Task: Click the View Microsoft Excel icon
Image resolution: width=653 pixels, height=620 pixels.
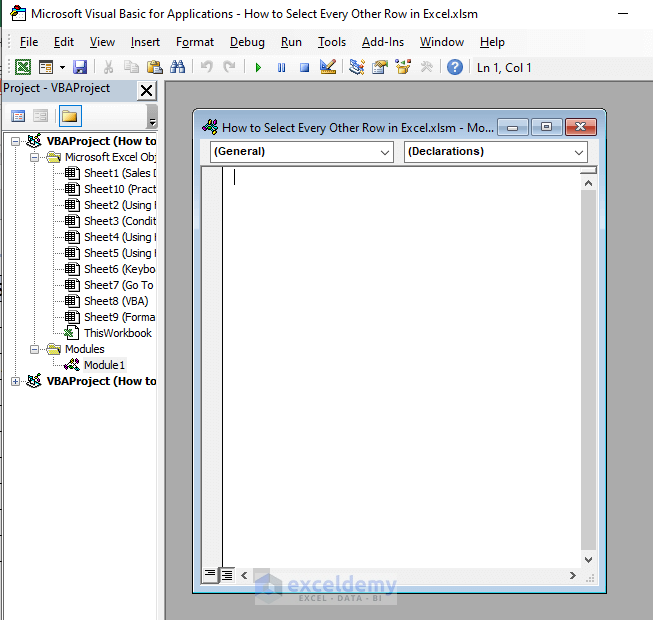Action: [x=23, y=67]
